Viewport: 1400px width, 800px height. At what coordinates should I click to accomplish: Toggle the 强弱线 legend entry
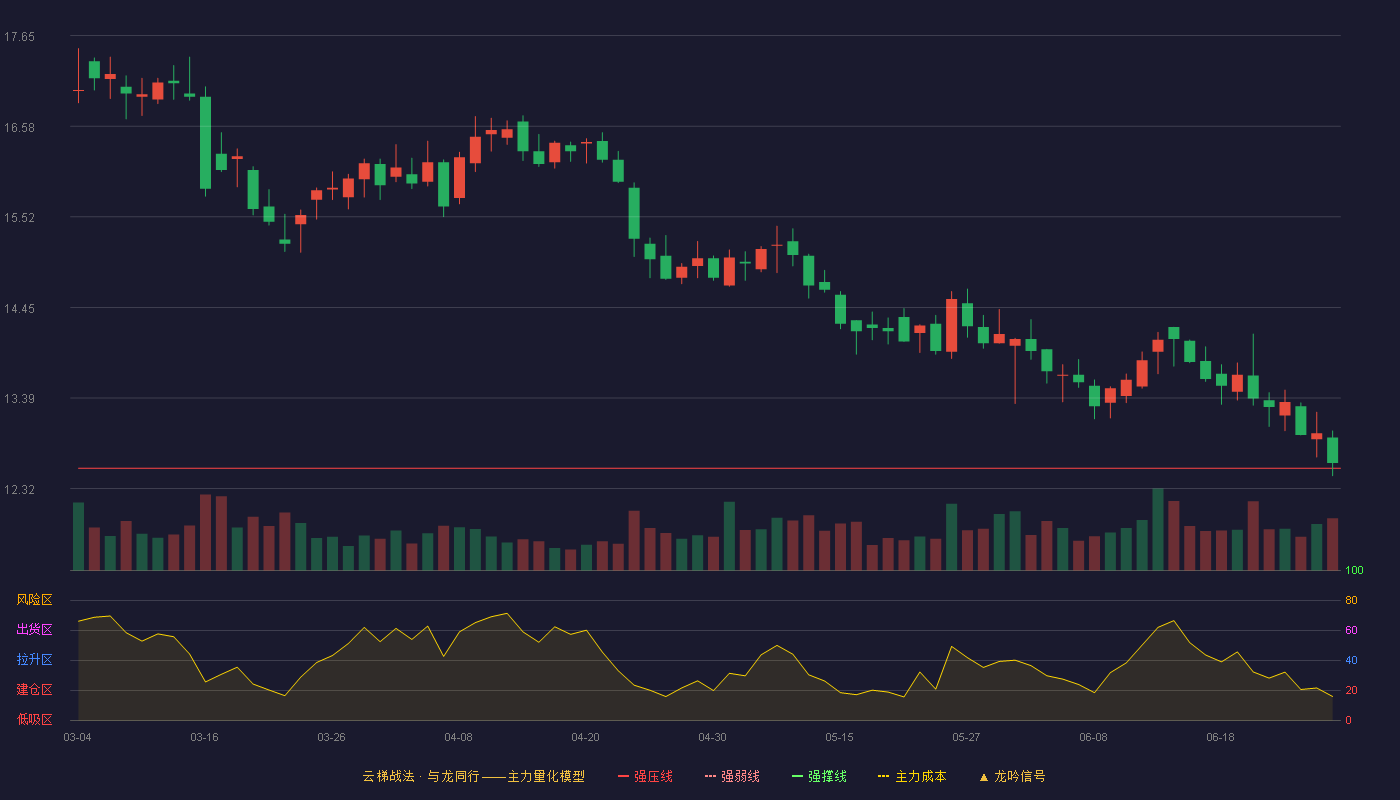click(732, 776)
